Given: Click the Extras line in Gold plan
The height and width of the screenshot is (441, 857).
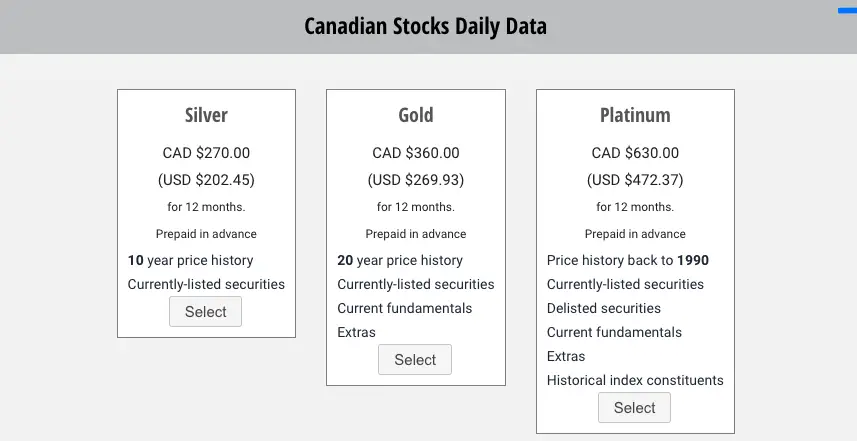Looking at the screenshot, I should [356, 332].
